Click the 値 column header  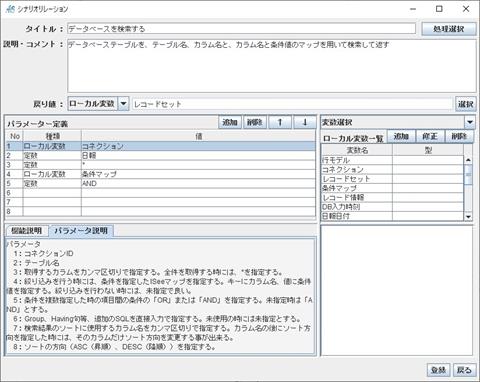[198, 136]
